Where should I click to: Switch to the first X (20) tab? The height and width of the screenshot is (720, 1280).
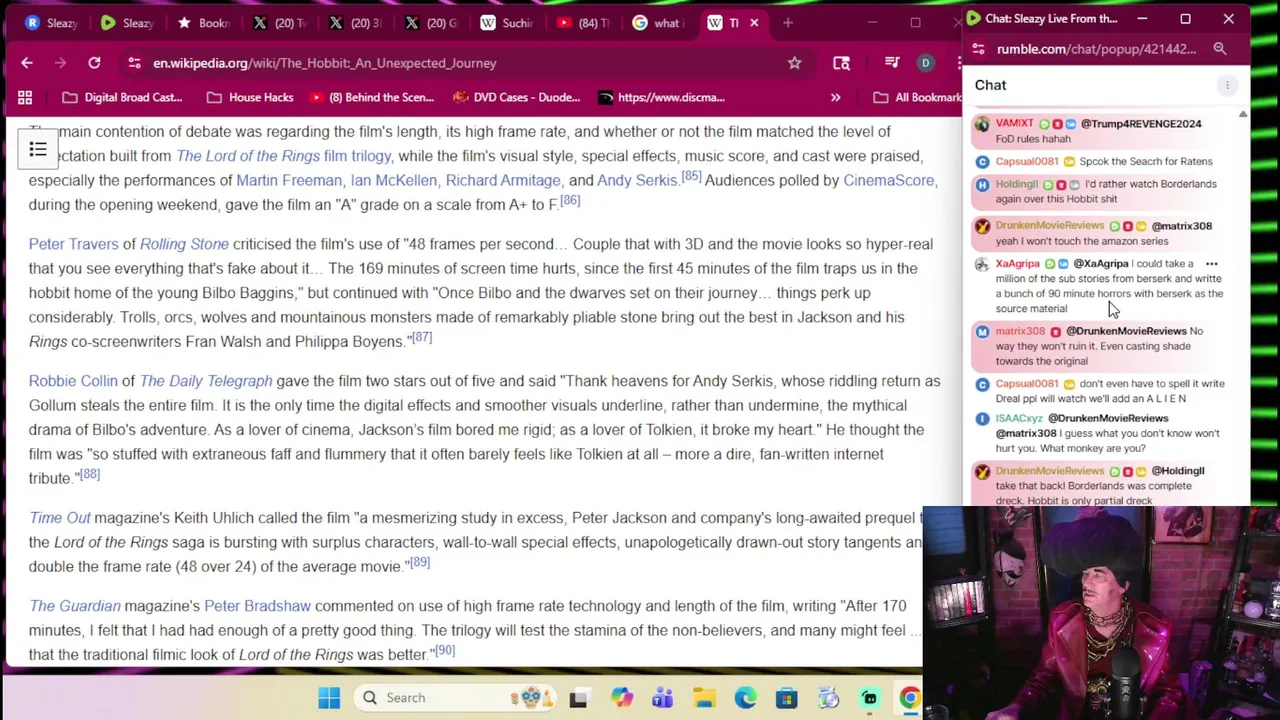point(279,22)
